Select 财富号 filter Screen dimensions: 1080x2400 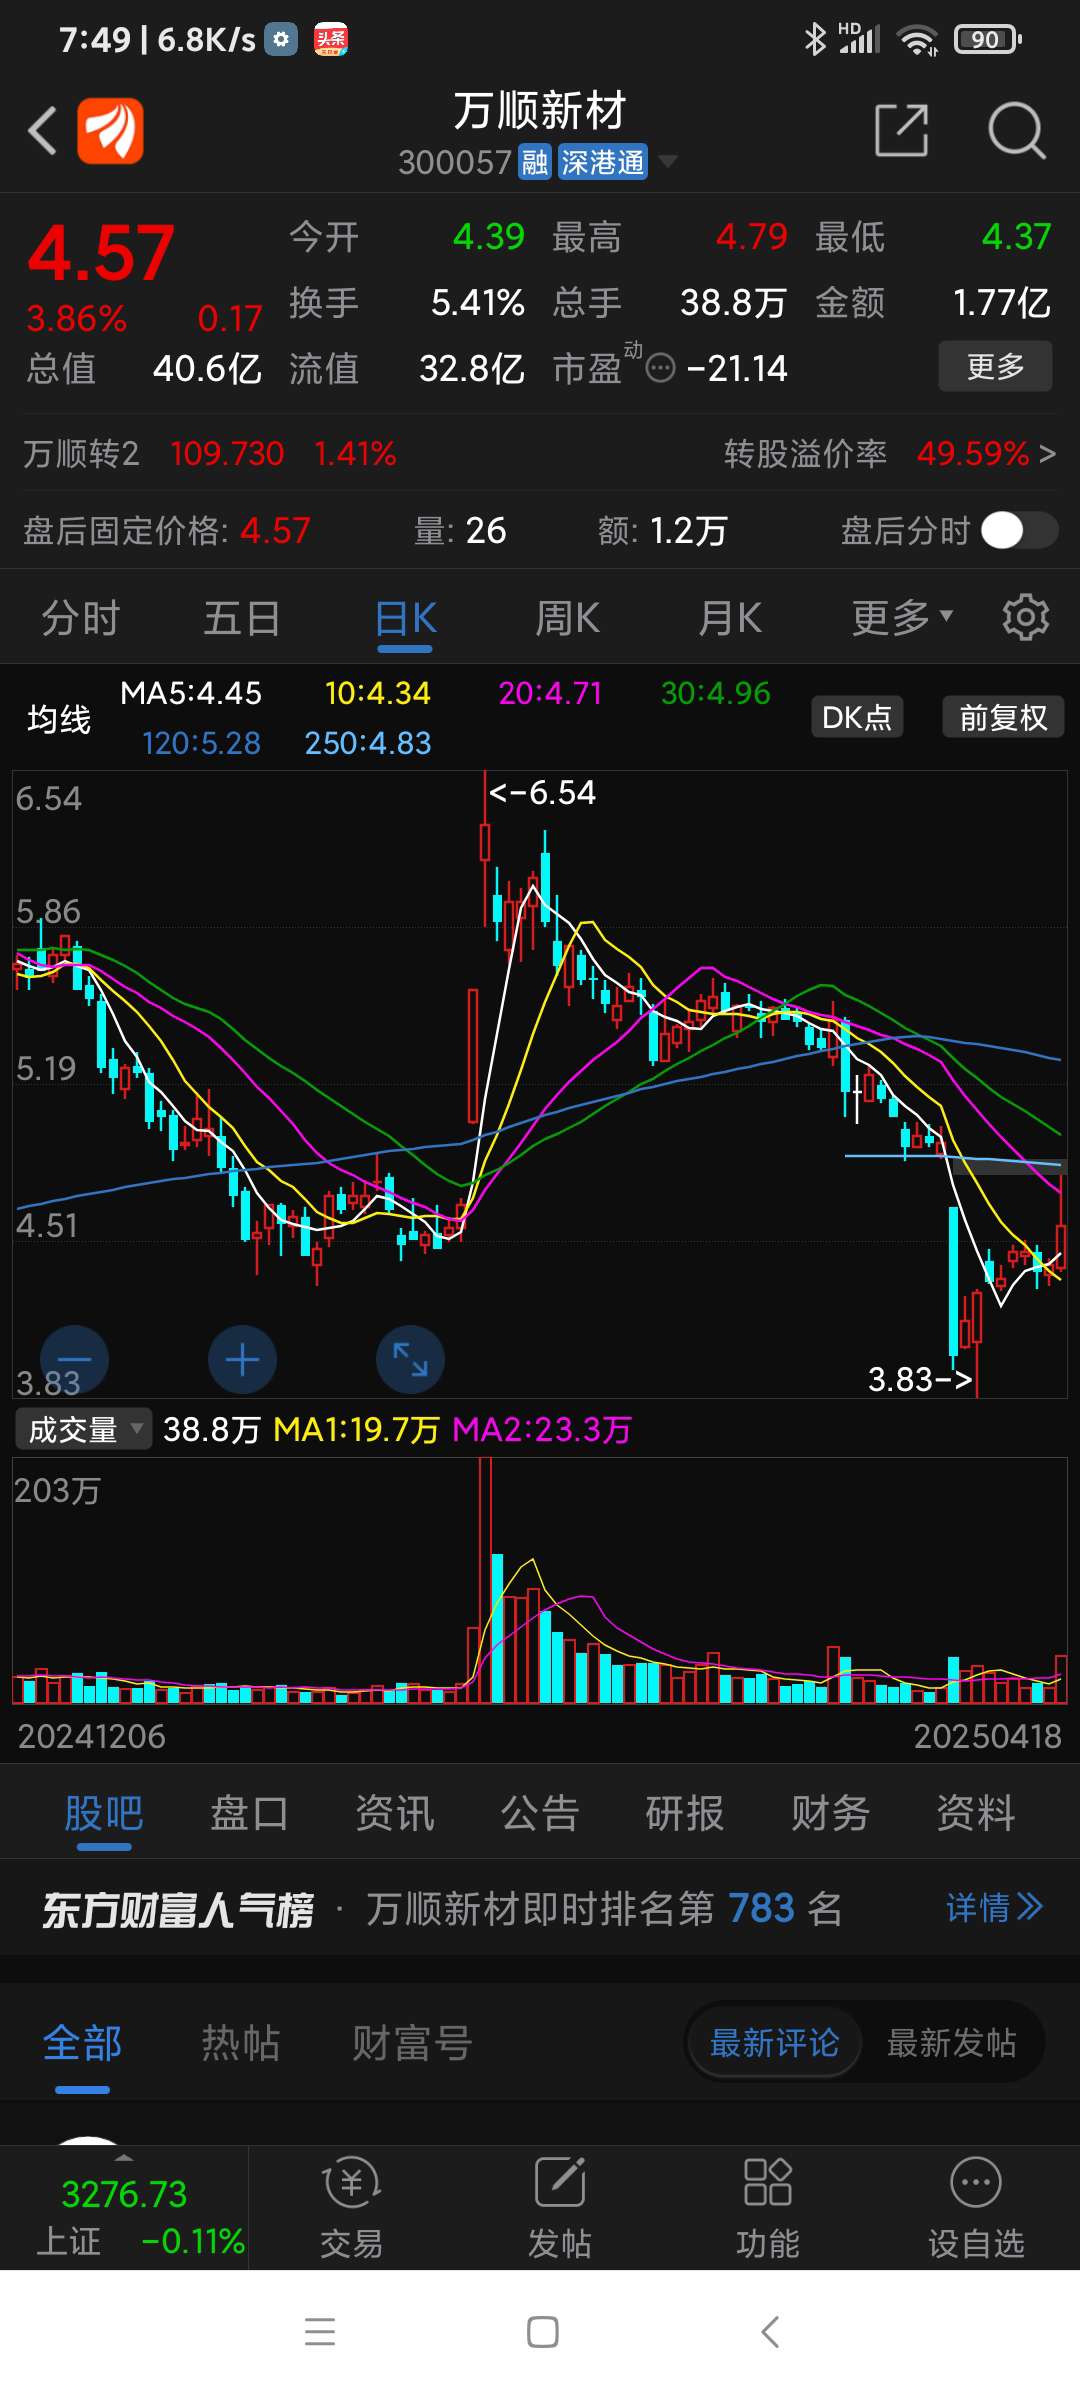(411, 2043)
